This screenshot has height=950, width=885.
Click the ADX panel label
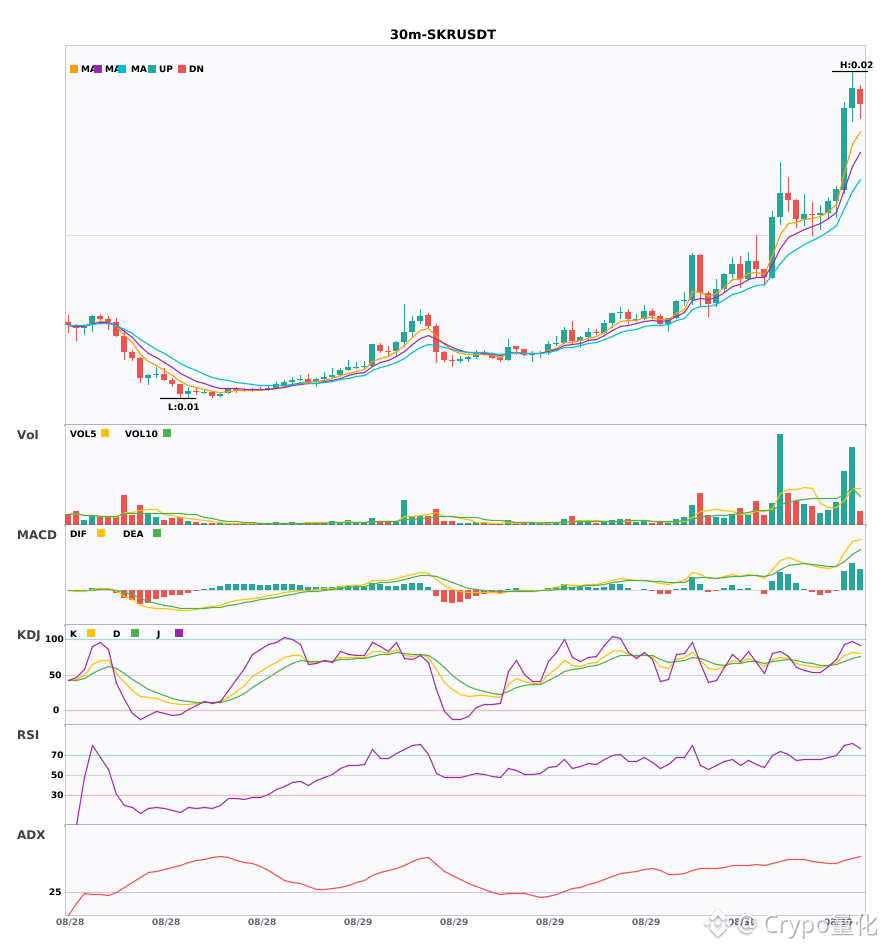[x=31, y=834]
